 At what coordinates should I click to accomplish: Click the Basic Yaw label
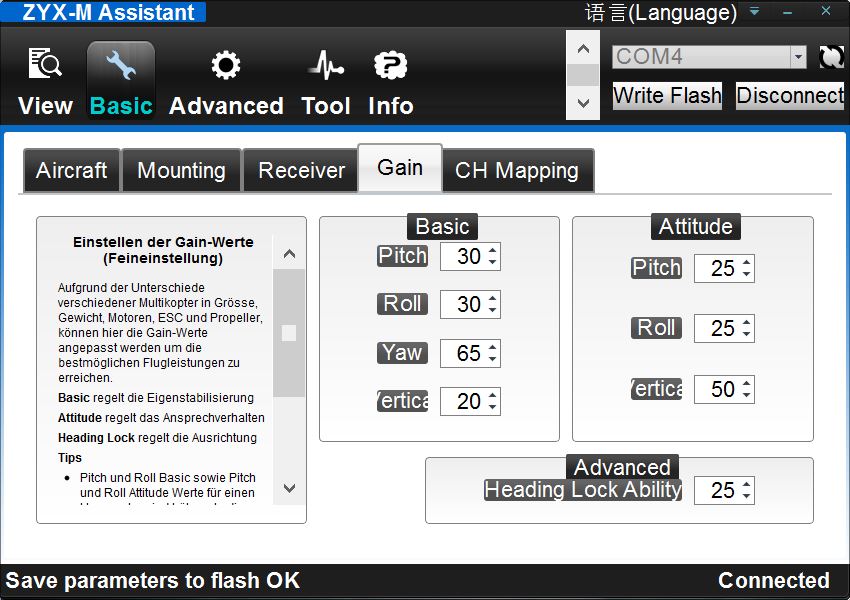click(x=402, y=353)
